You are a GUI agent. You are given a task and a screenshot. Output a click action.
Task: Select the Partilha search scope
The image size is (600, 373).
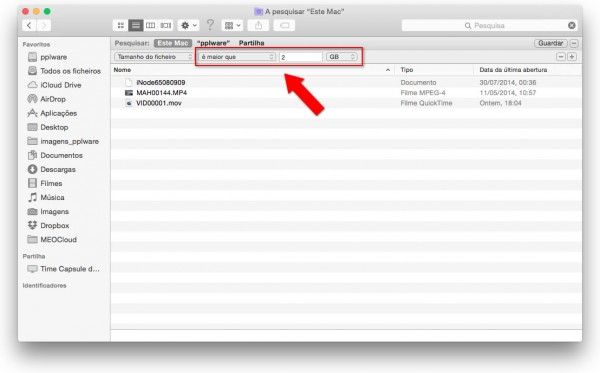click(251, 43)
